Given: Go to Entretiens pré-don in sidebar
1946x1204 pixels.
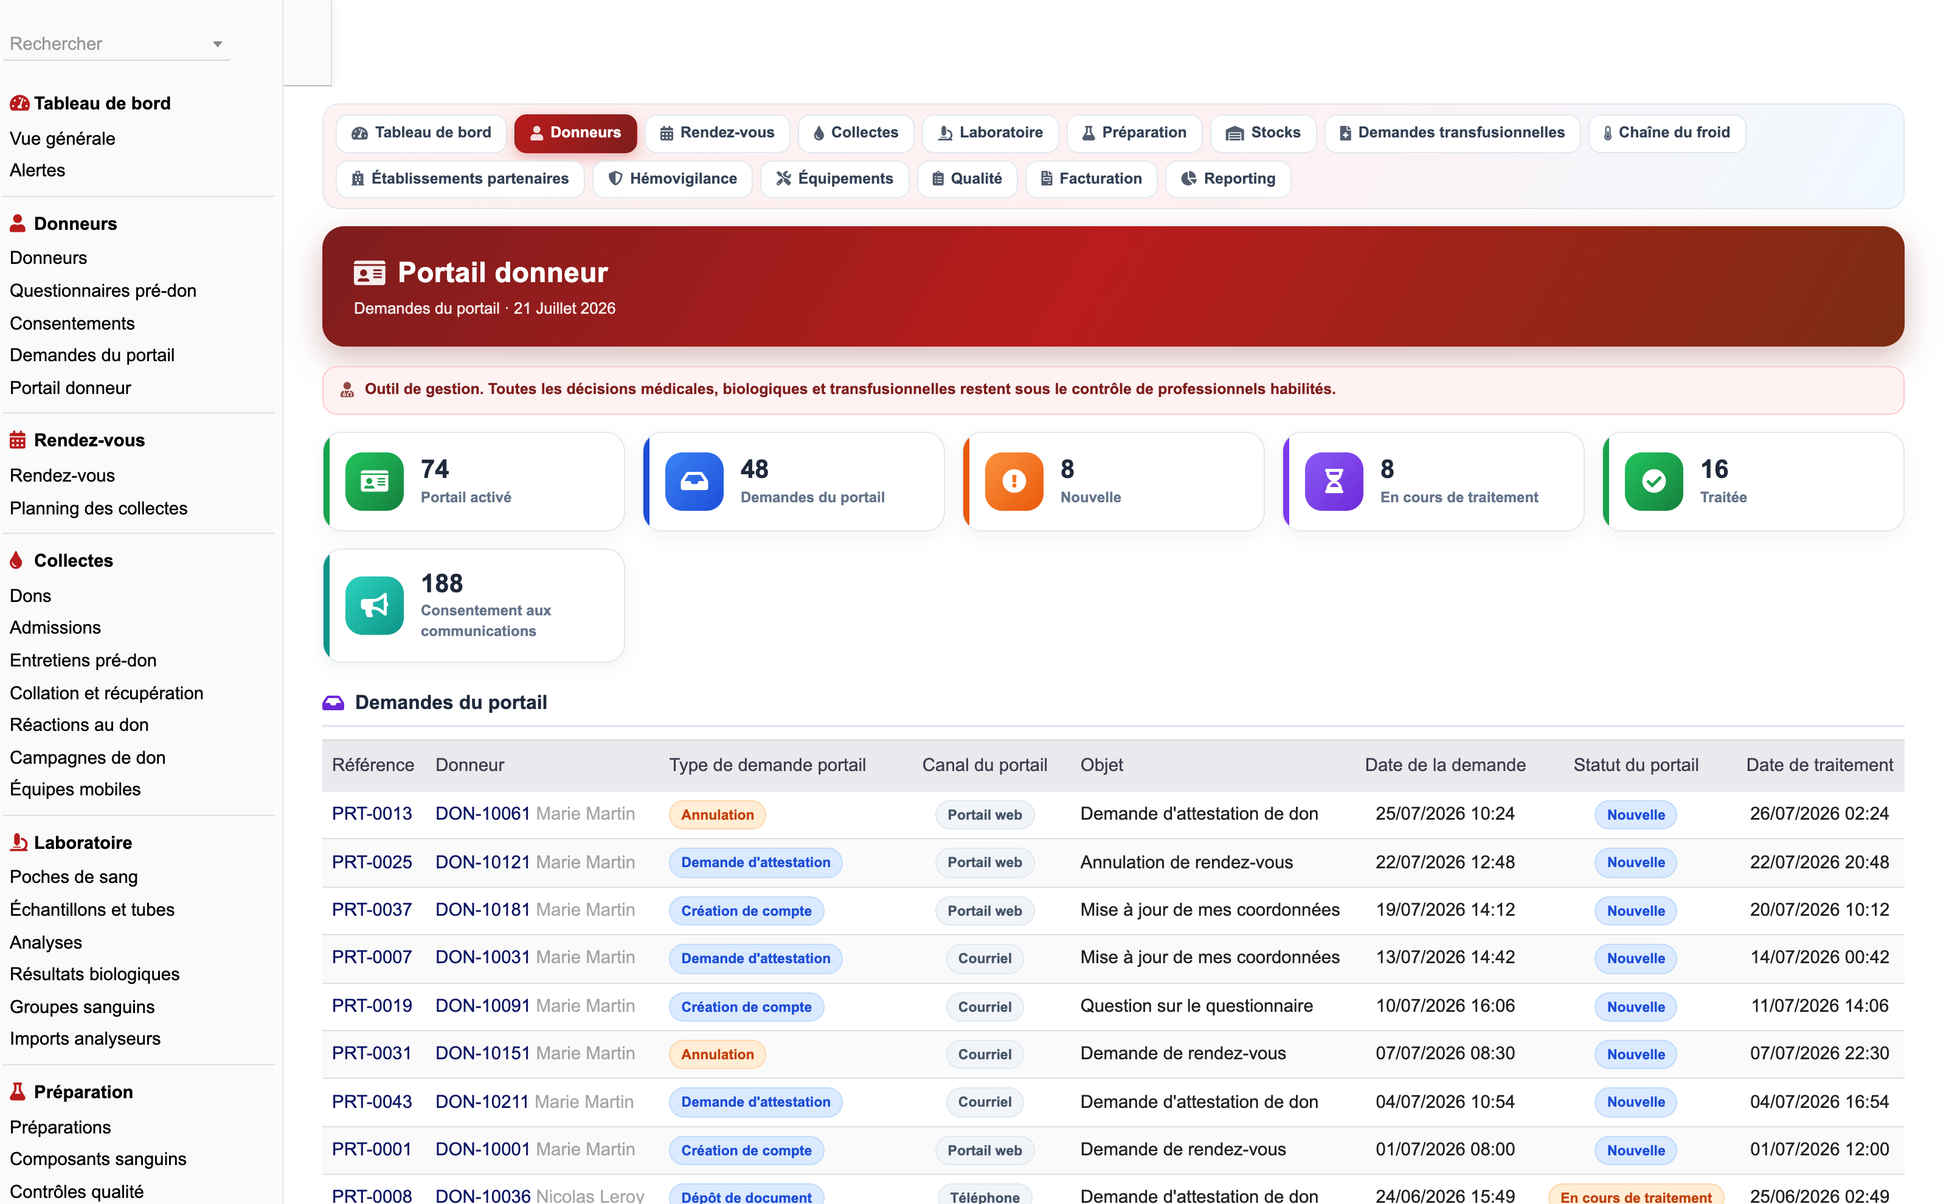Looking at the screenshot, I should point(83,661).
